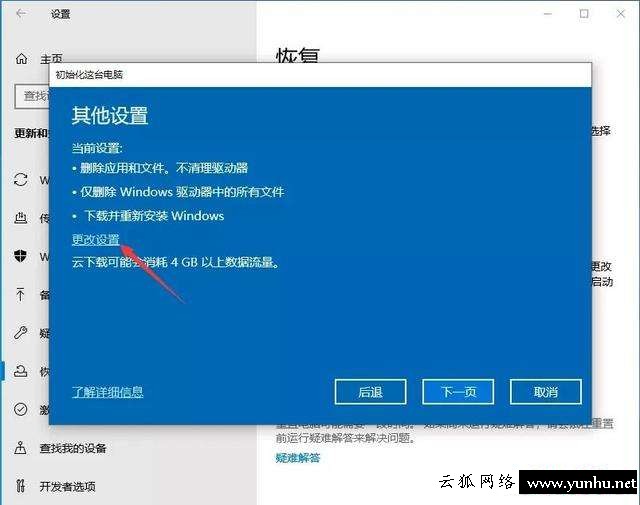Viewport: 640px width, 505px height.
Task: Click the 后退 button
Action: tap(370, 392)
